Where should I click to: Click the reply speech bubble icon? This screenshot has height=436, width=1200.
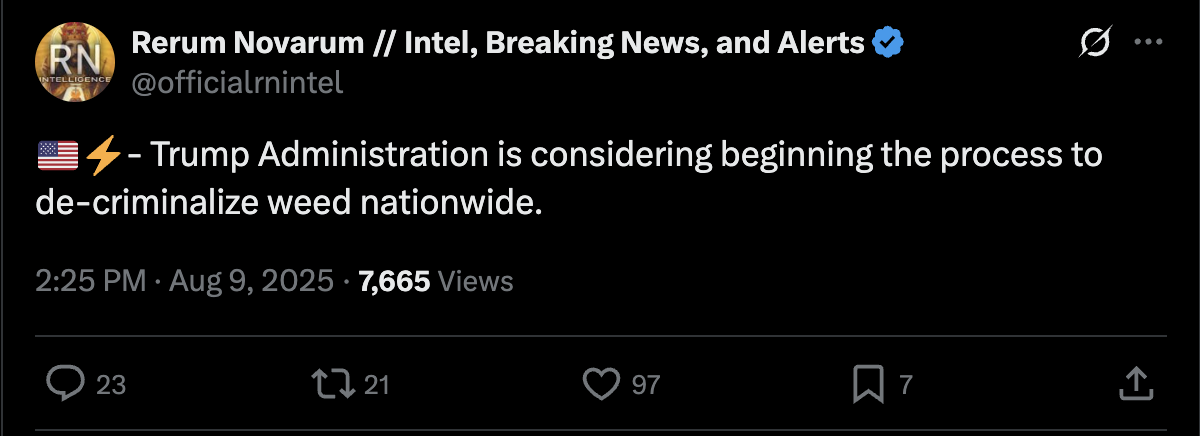coord(66,384)
